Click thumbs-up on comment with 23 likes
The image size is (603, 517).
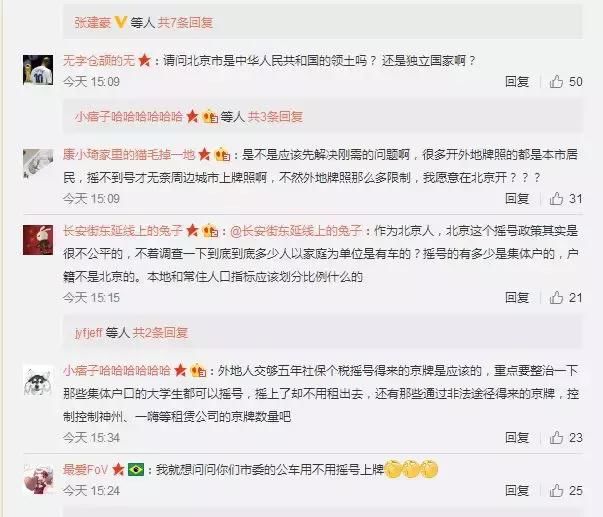point(556,437)
